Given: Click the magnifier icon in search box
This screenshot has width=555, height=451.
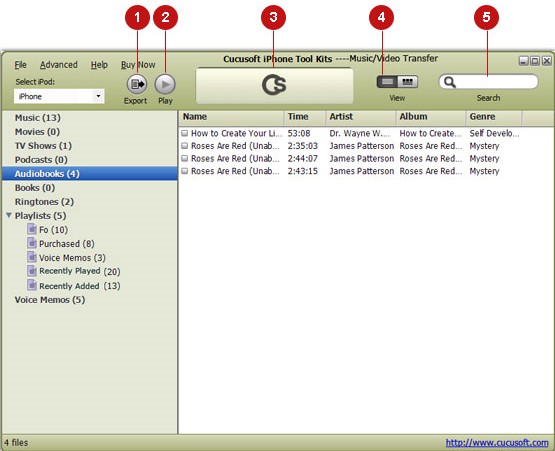Looking at the screenshot, I should point(450,82).
